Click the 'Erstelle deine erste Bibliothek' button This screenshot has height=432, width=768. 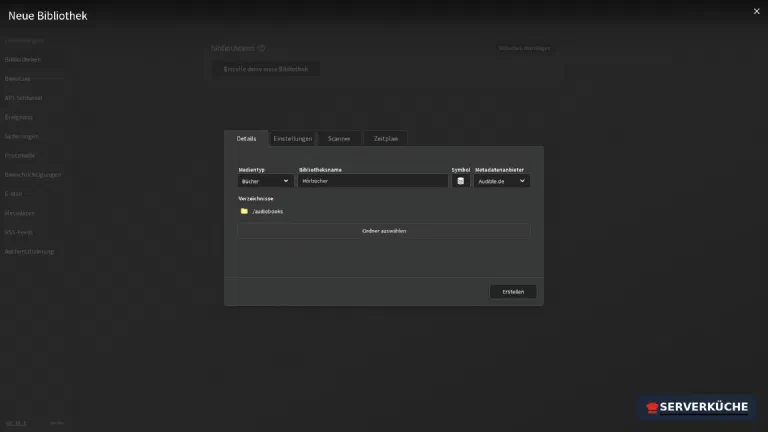click(x=266, y=69)
